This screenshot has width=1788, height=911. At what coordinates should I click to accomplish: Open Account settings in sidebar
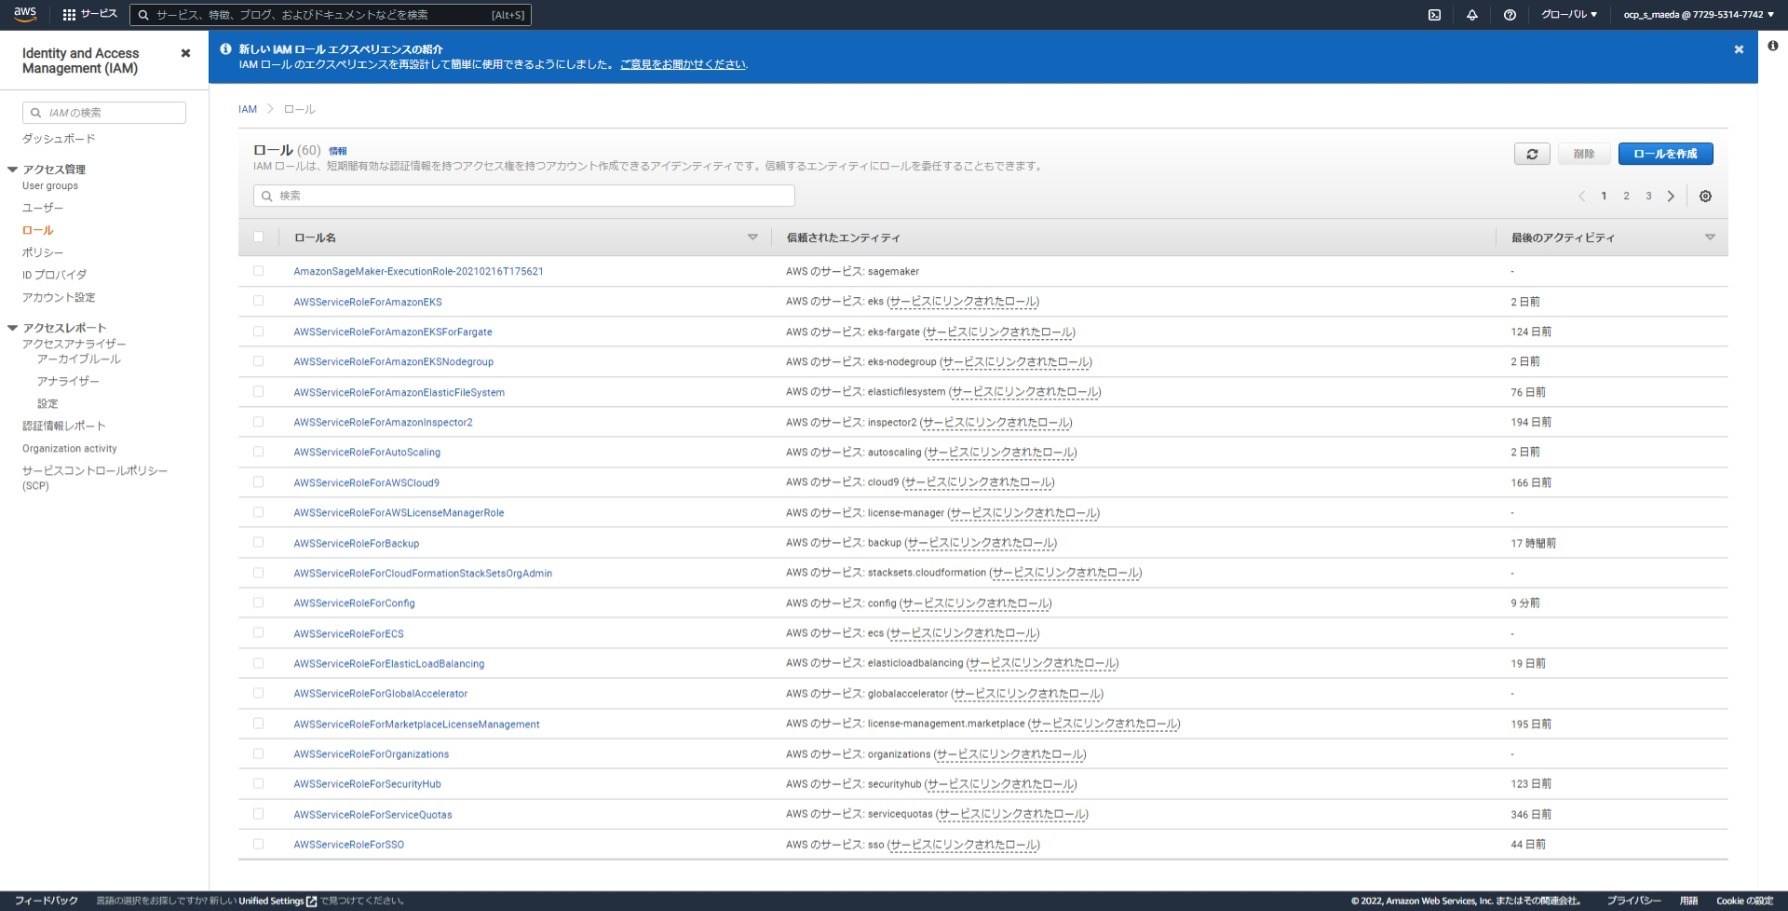[x=59, y=298]
